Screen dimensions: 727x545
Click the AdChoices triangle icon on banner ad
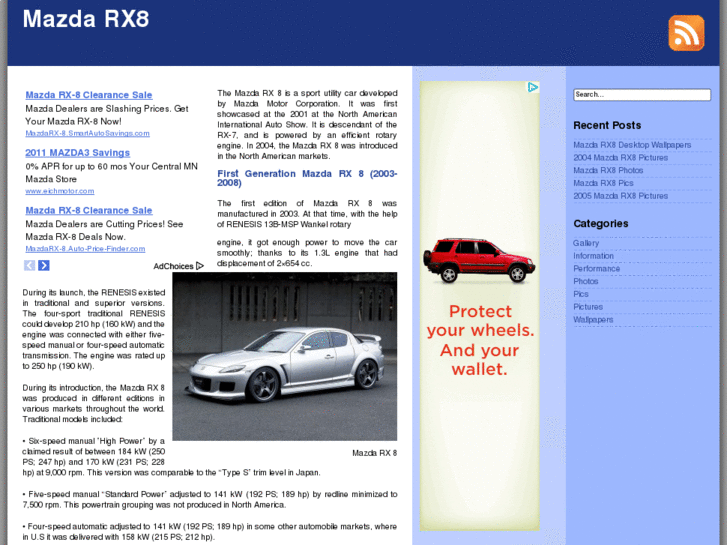(x=533, y=87)
